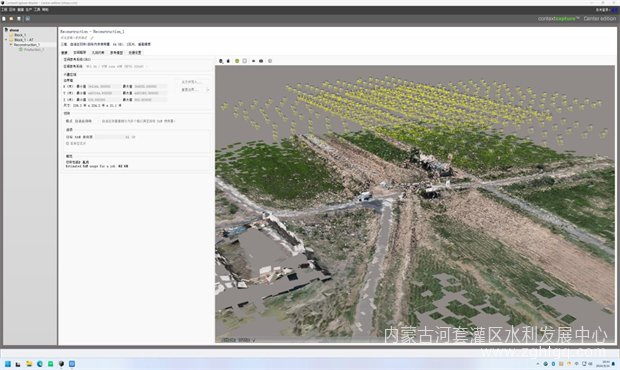
Task: Toggle the discard empty tiles checkbox
Action: click(68, 143)
